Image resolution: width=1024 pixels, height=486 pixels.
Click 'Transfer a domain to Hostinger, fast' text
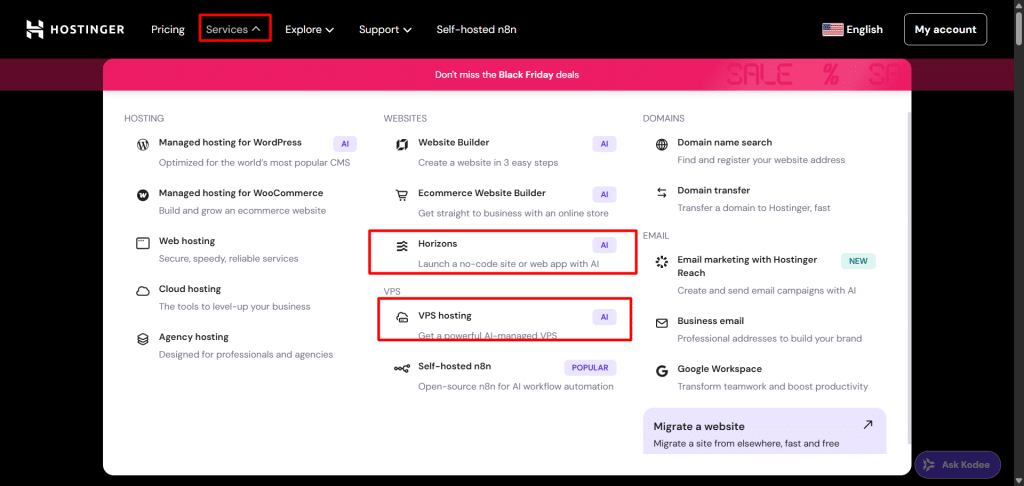coord(754,208)
